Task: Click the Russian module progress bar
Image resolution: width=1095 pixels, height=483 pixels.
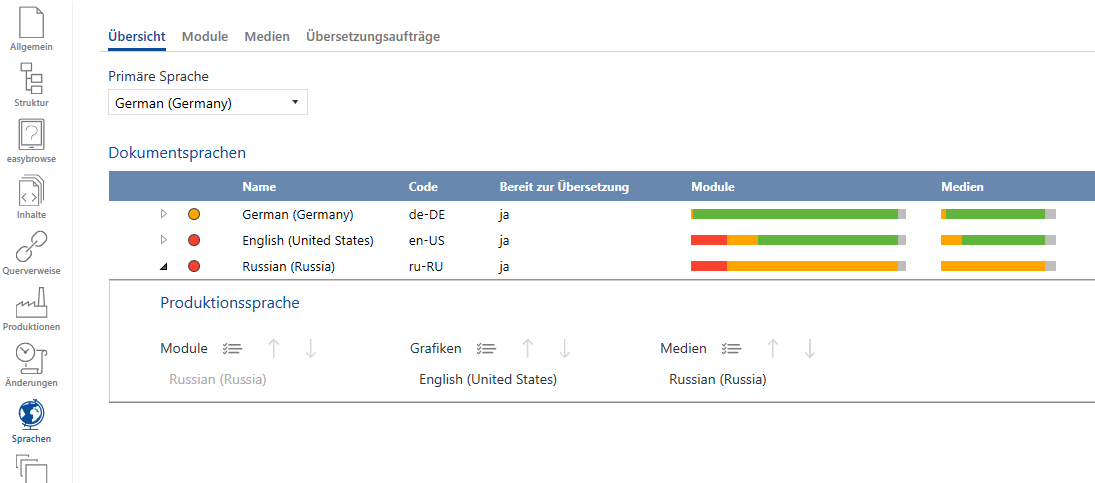Action: (x=798, y=266)
